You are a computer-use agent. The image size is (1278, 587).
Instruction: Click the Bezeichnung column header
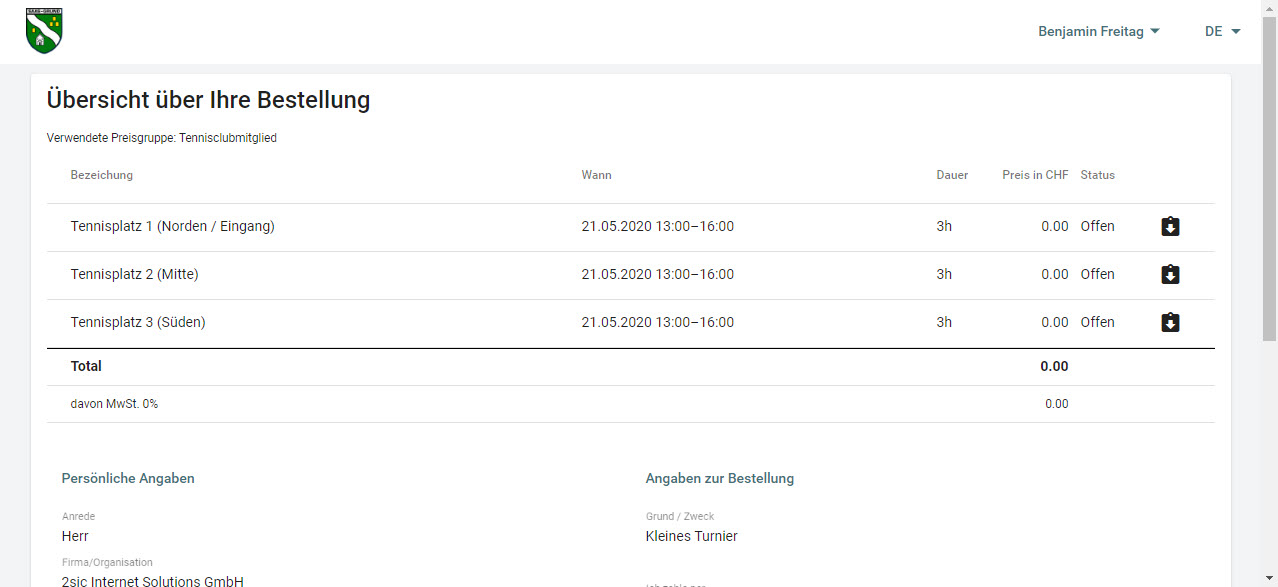point(101,175)
